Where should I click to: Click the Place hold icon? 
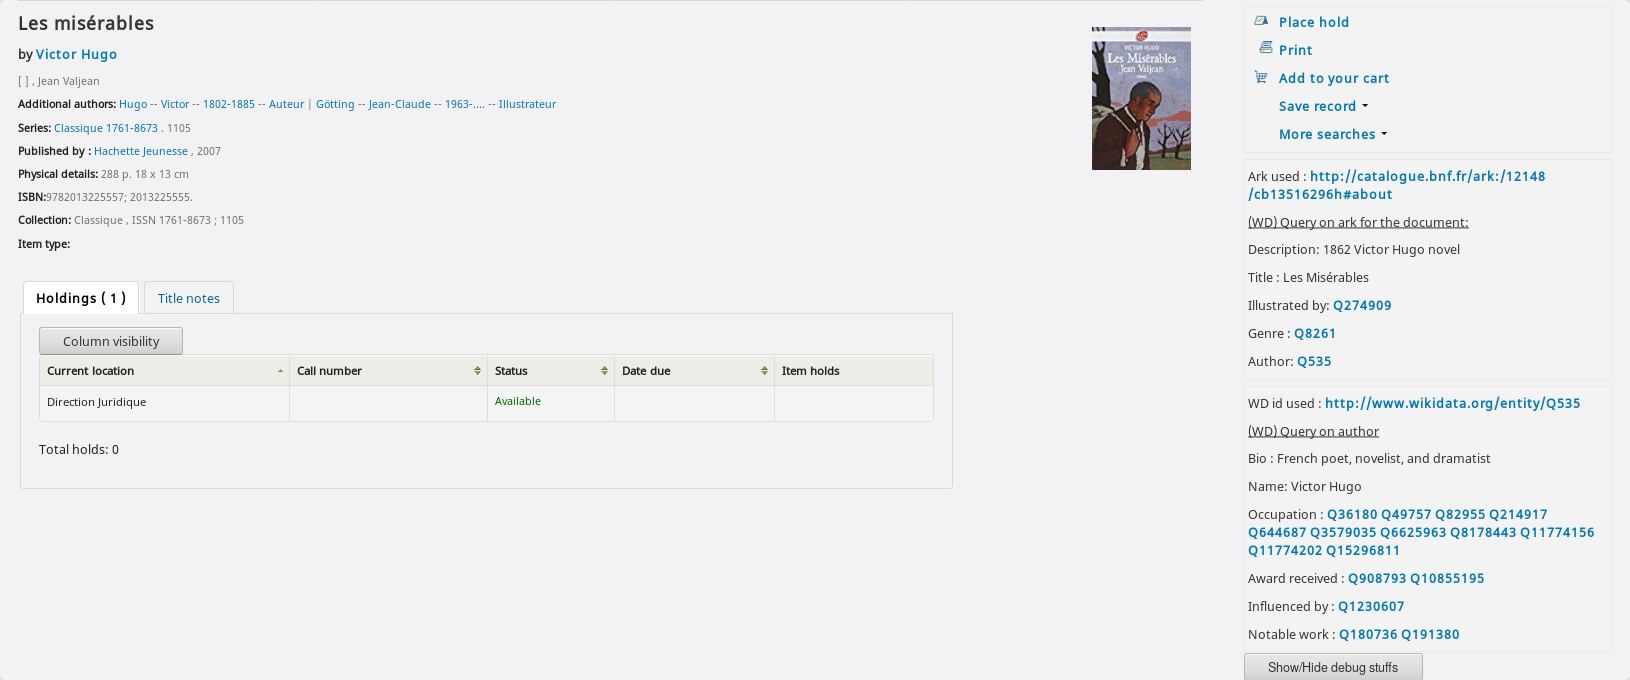(x=1261, y=21)
